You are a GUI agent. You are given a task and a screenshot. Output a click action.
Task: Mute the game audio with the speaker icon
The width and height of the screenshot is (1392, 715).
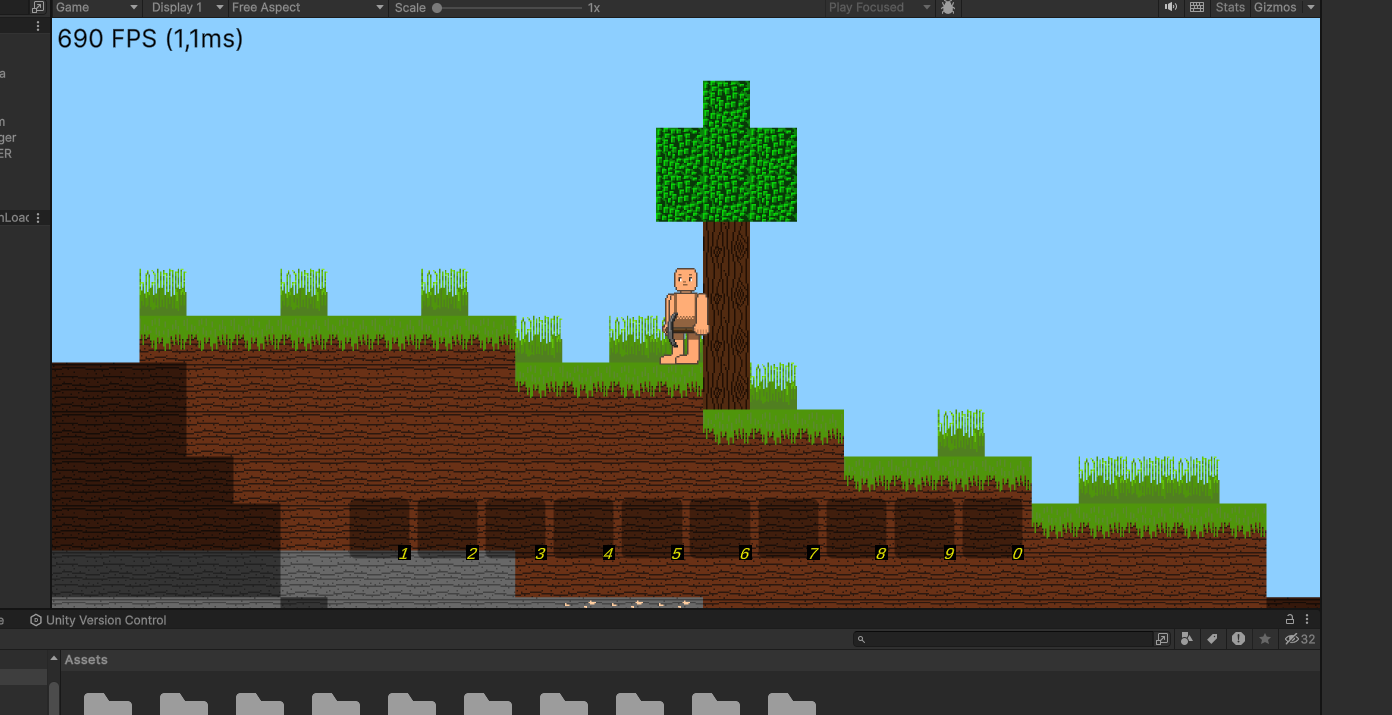1170,8
